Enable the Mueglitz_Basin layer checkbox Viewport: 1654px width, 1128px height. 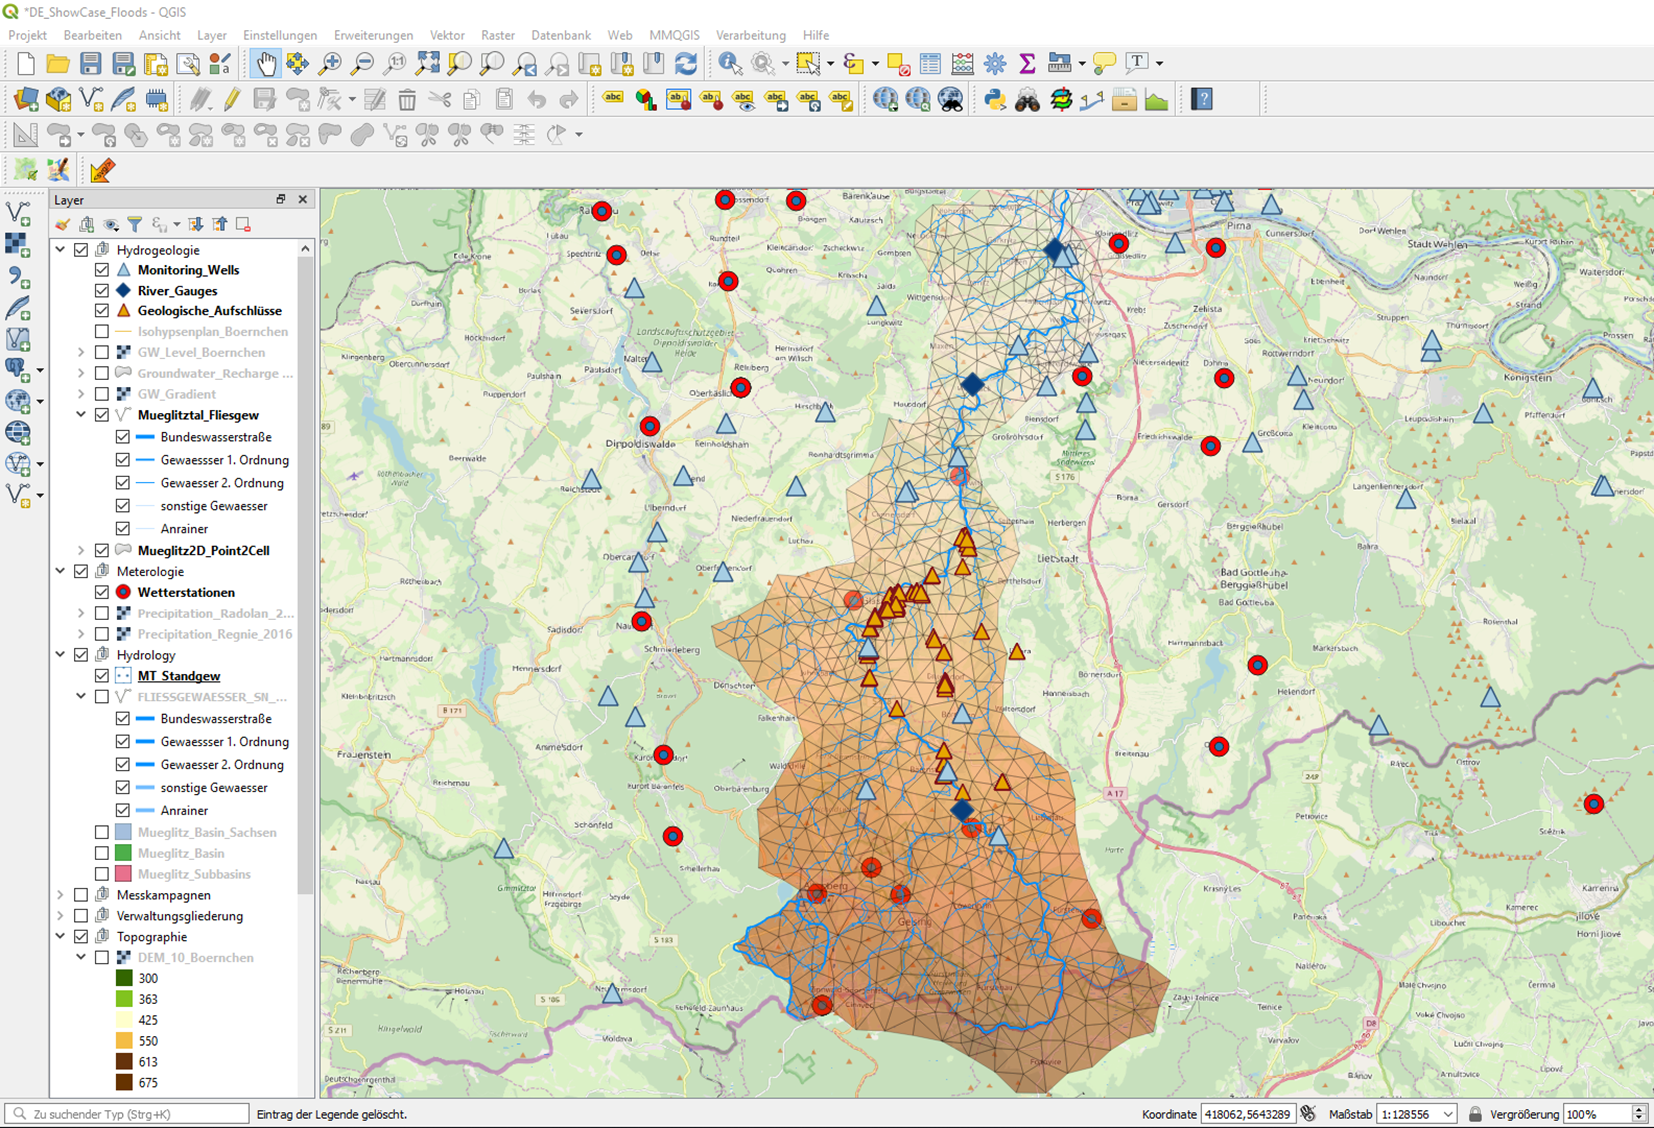[102, 853]
